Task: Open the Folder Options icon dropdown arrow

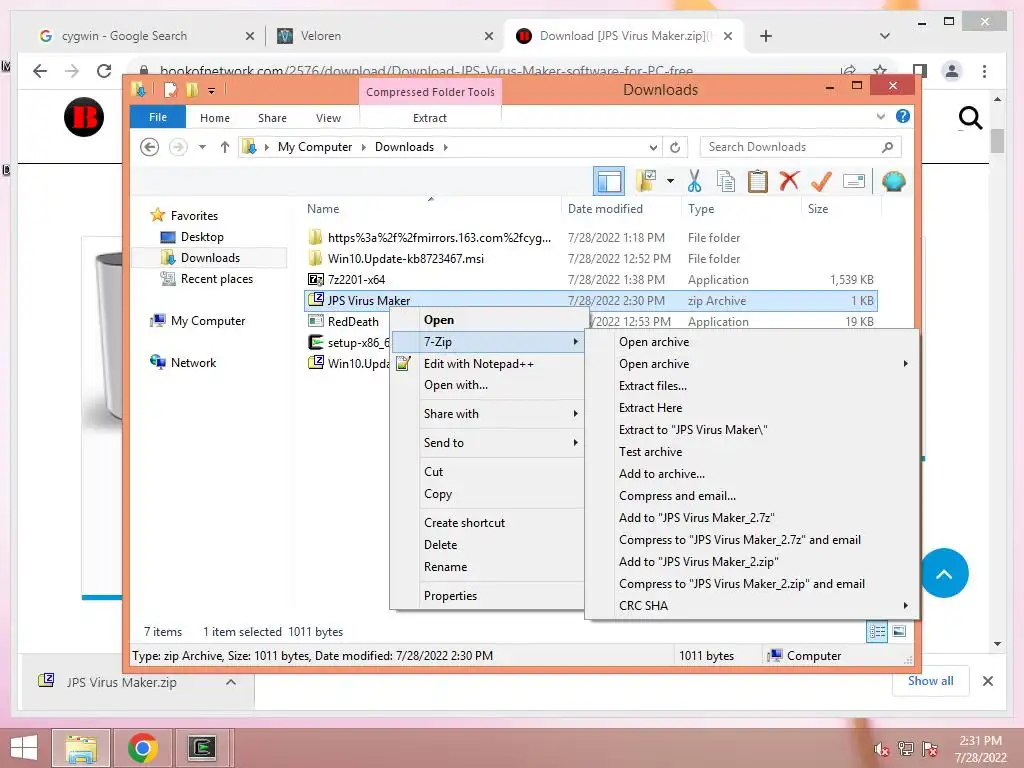Action: tap(670, 181)
